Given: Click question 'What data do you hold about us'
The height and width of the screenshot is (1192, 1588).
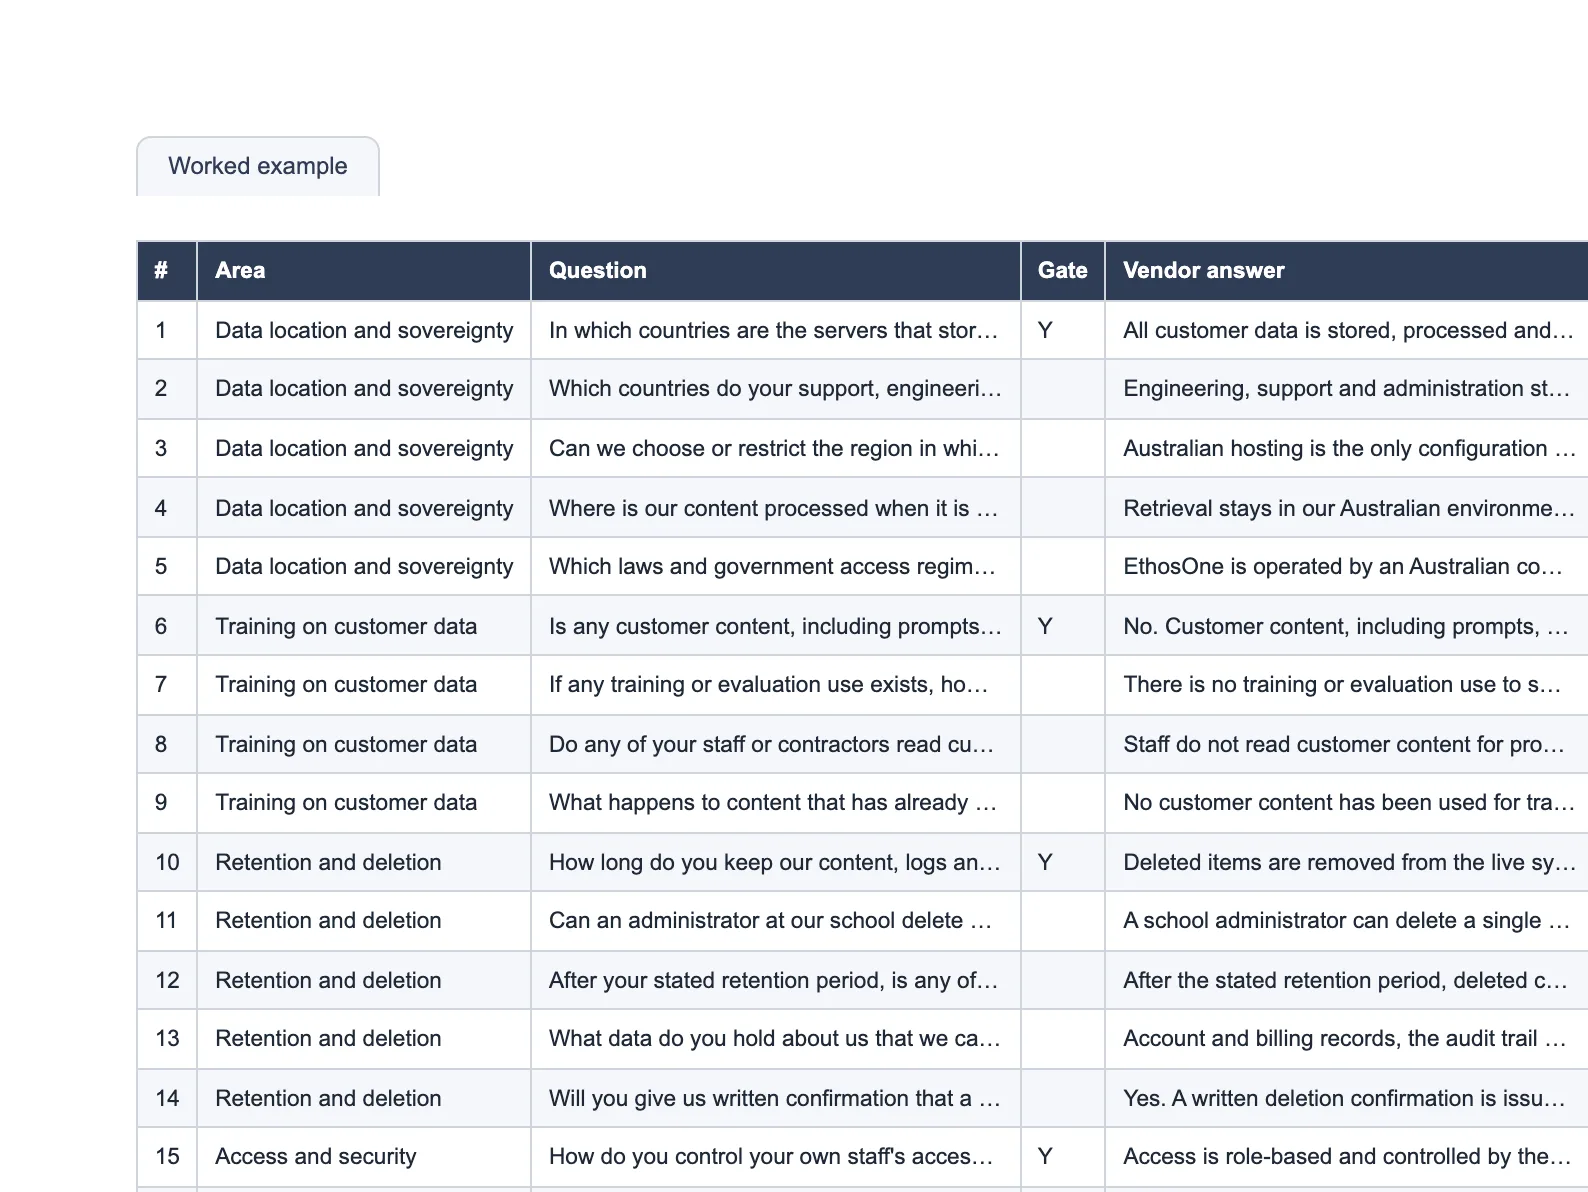Looking at the screenshot, I should click(x=776, y=1039).
